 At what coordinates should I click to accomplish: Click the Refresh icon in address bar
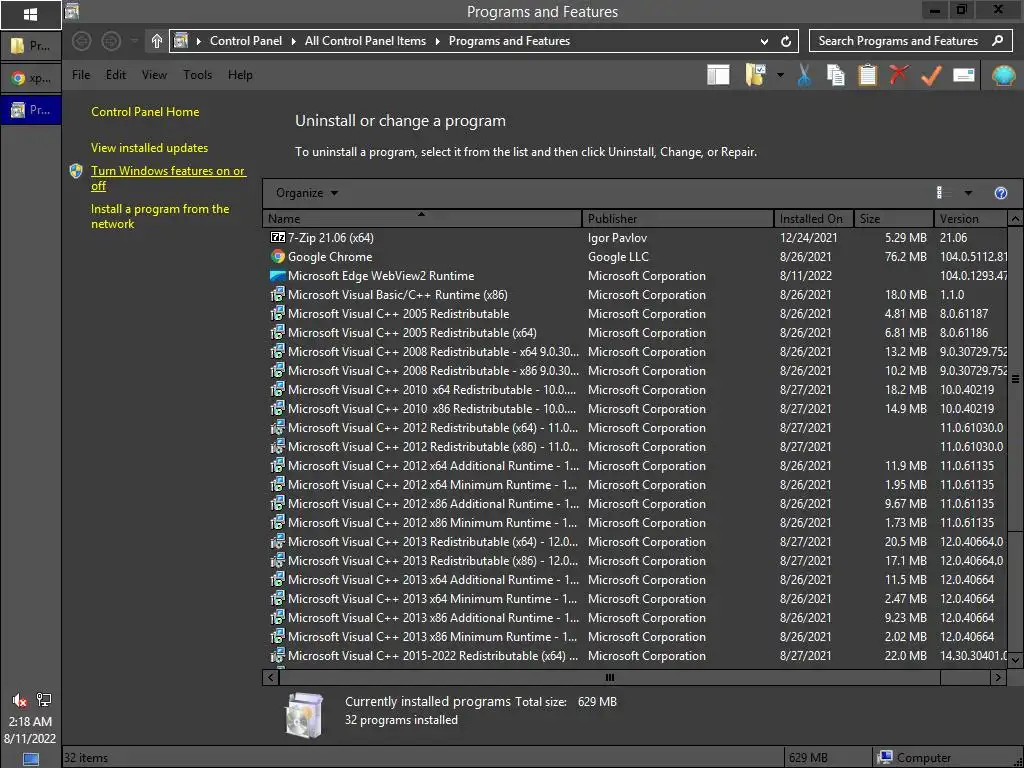786,41
